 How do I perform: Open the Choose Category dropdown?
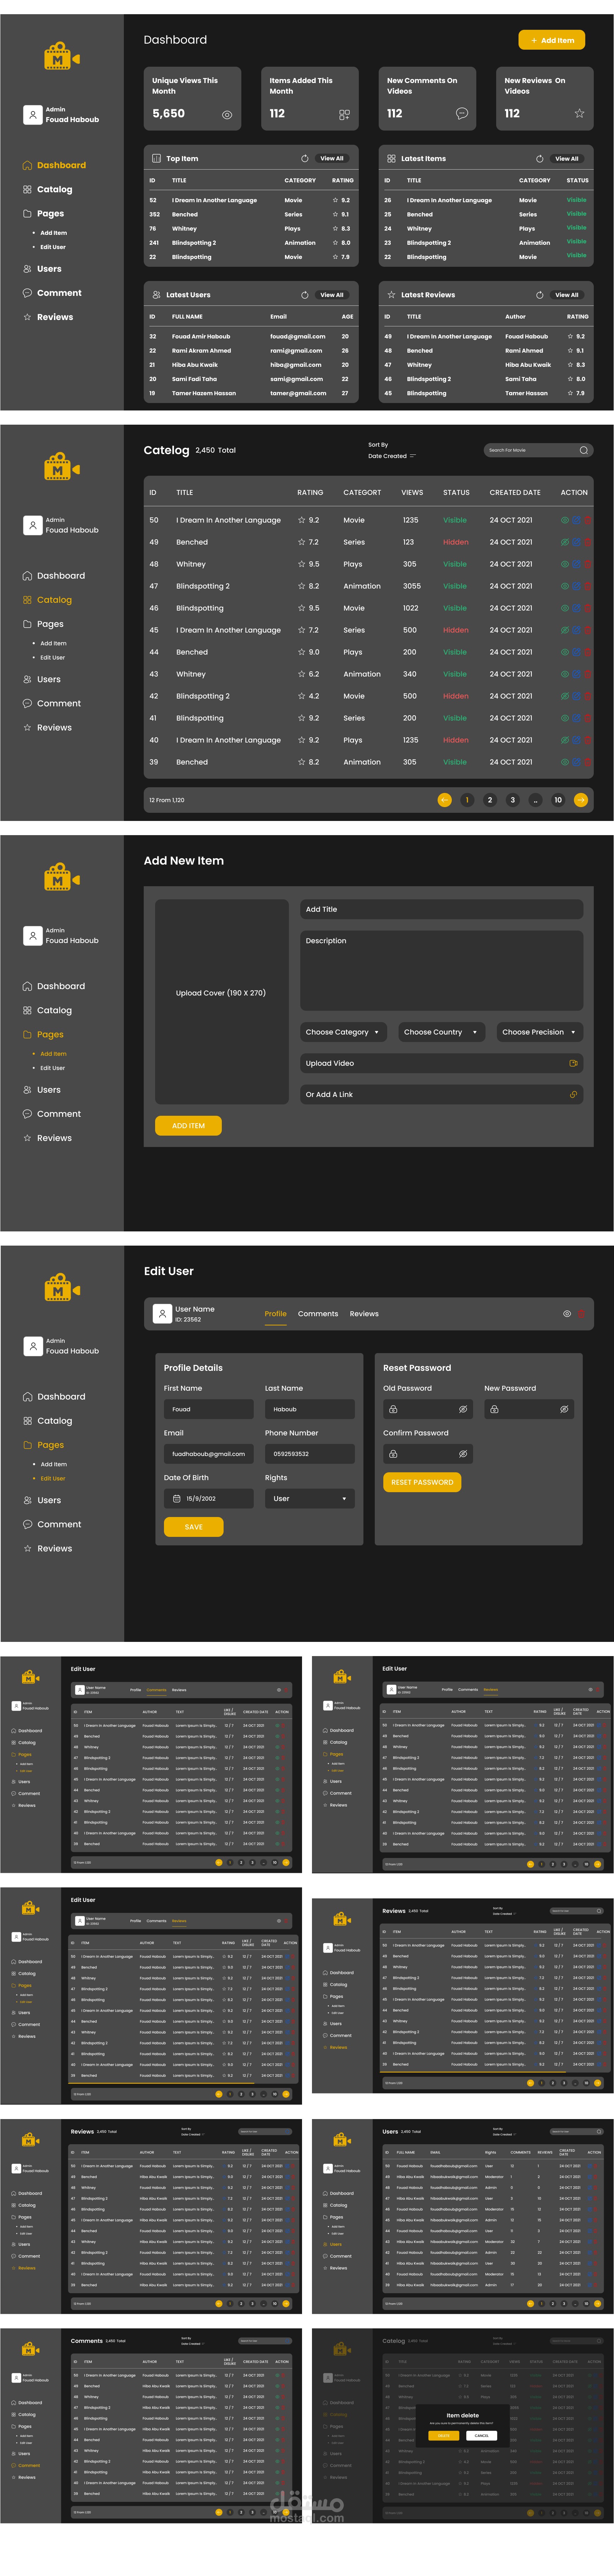tap(343, 1032)
